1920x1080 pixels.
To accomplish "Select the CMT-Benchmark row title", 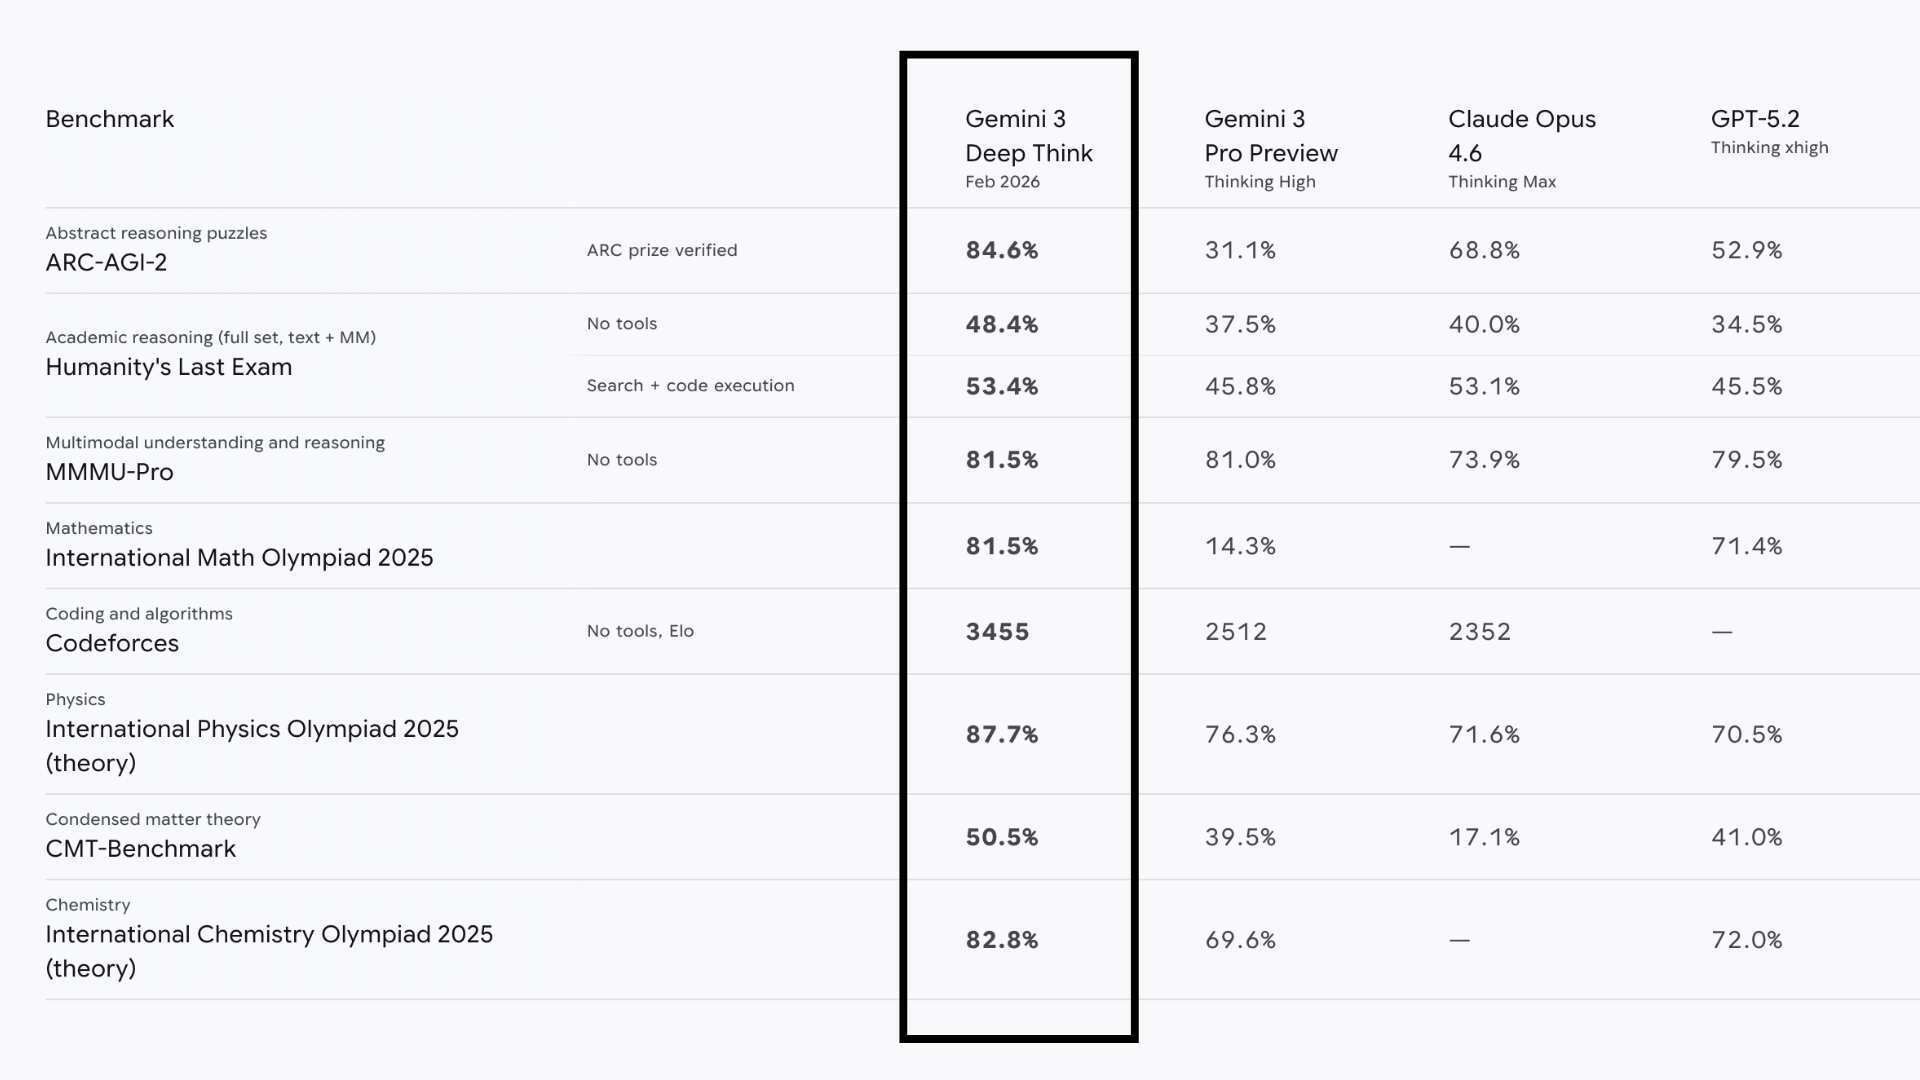I will coord(141,849).
